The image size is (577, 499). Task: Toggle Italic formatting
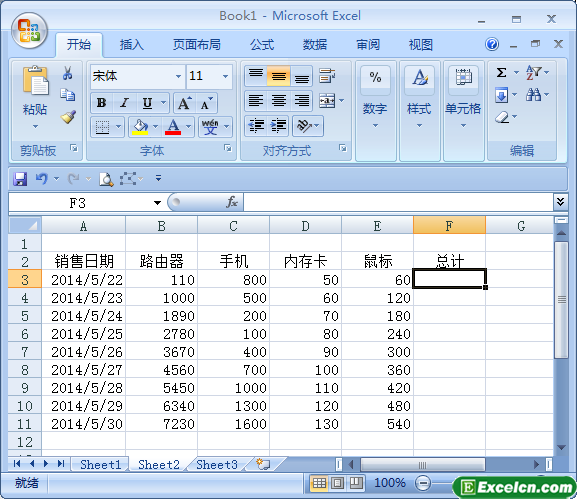[124, 103]
